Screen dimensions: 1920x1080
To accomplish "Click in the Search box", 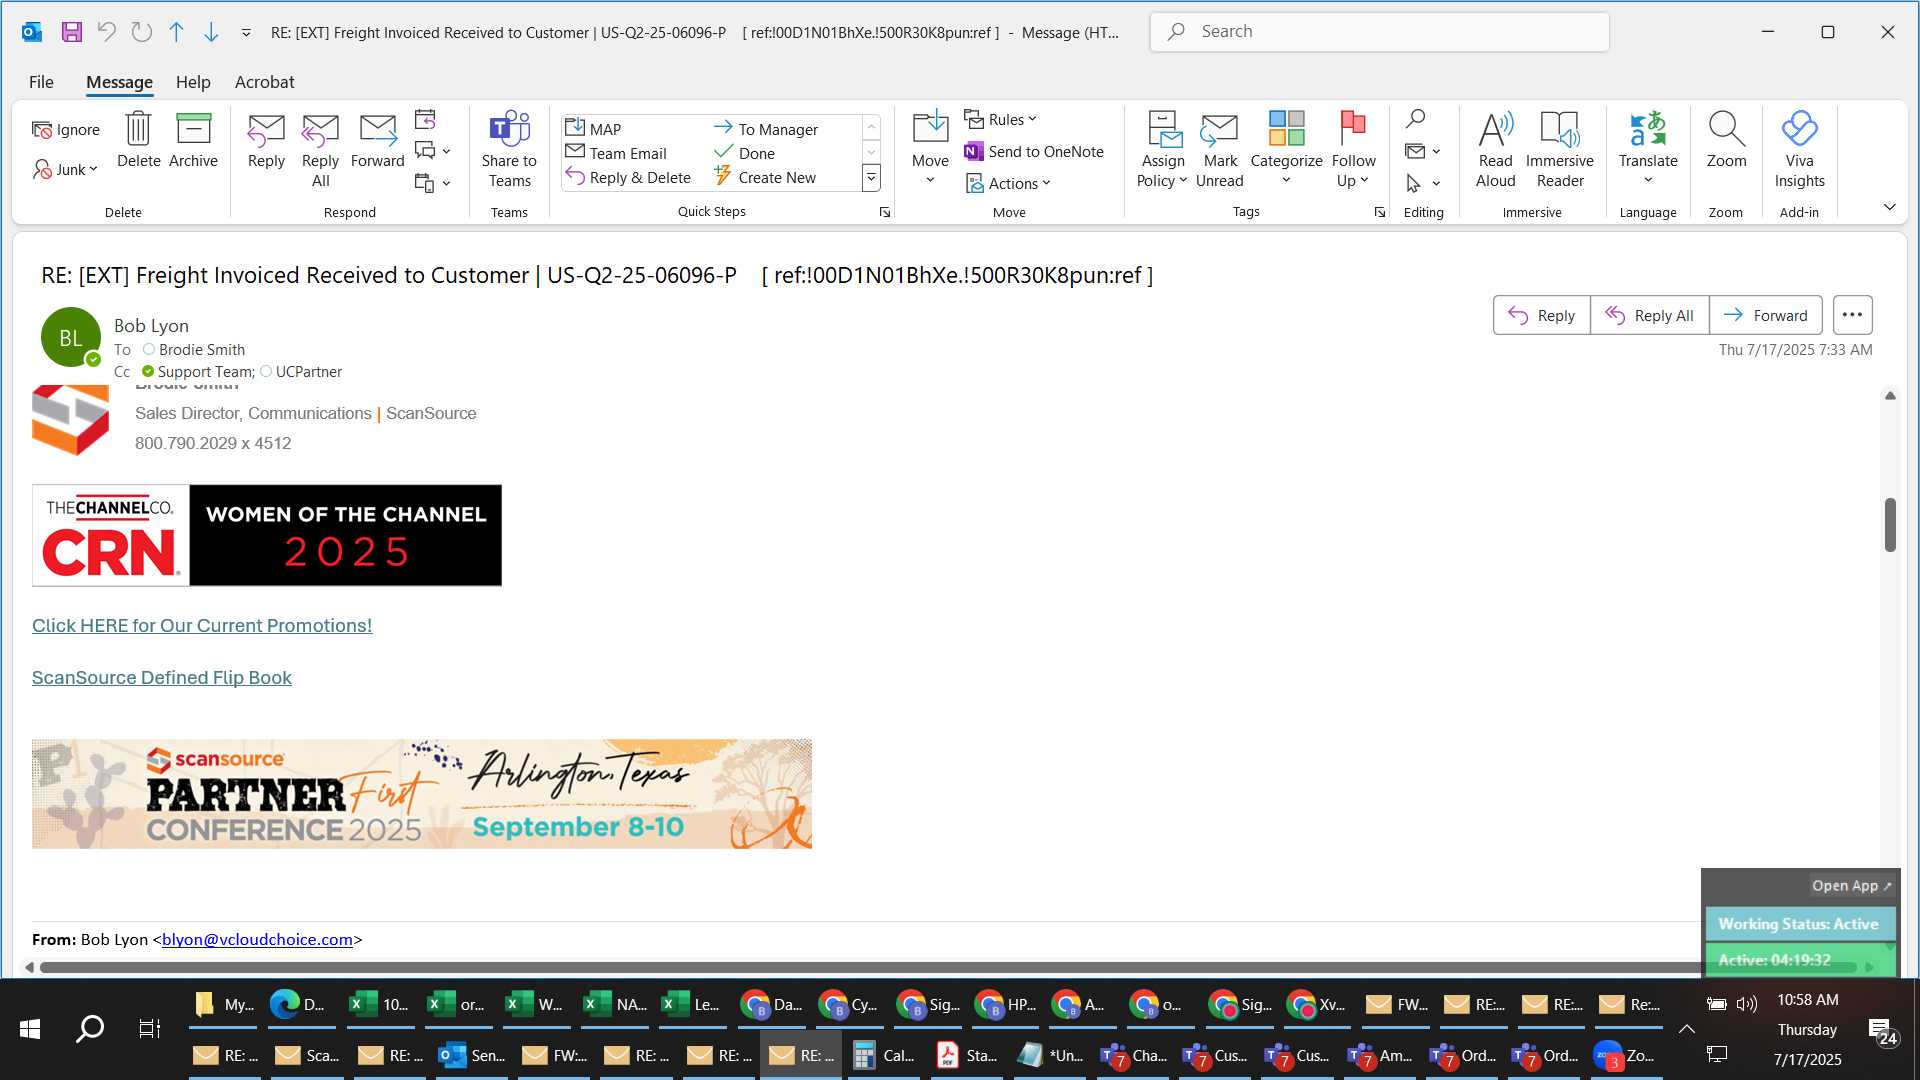I will [1379, 32].
